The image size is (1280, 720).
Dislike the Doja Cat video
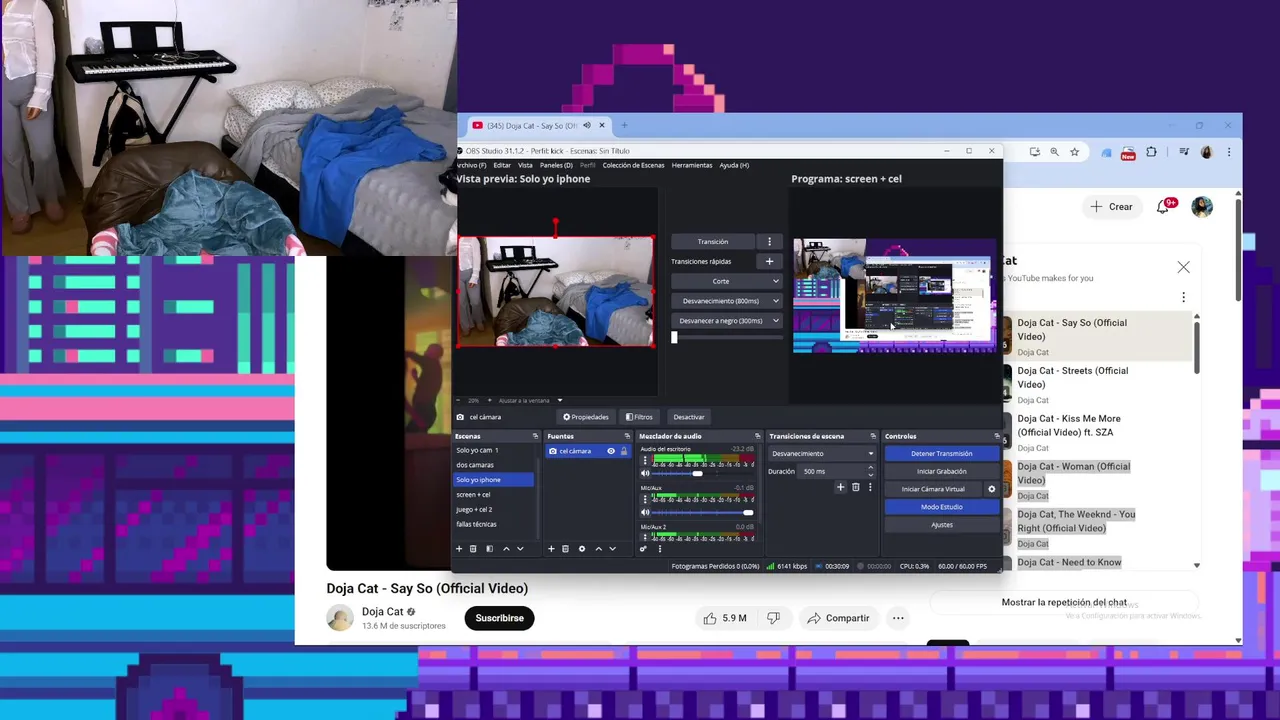[x=773, y=618]
